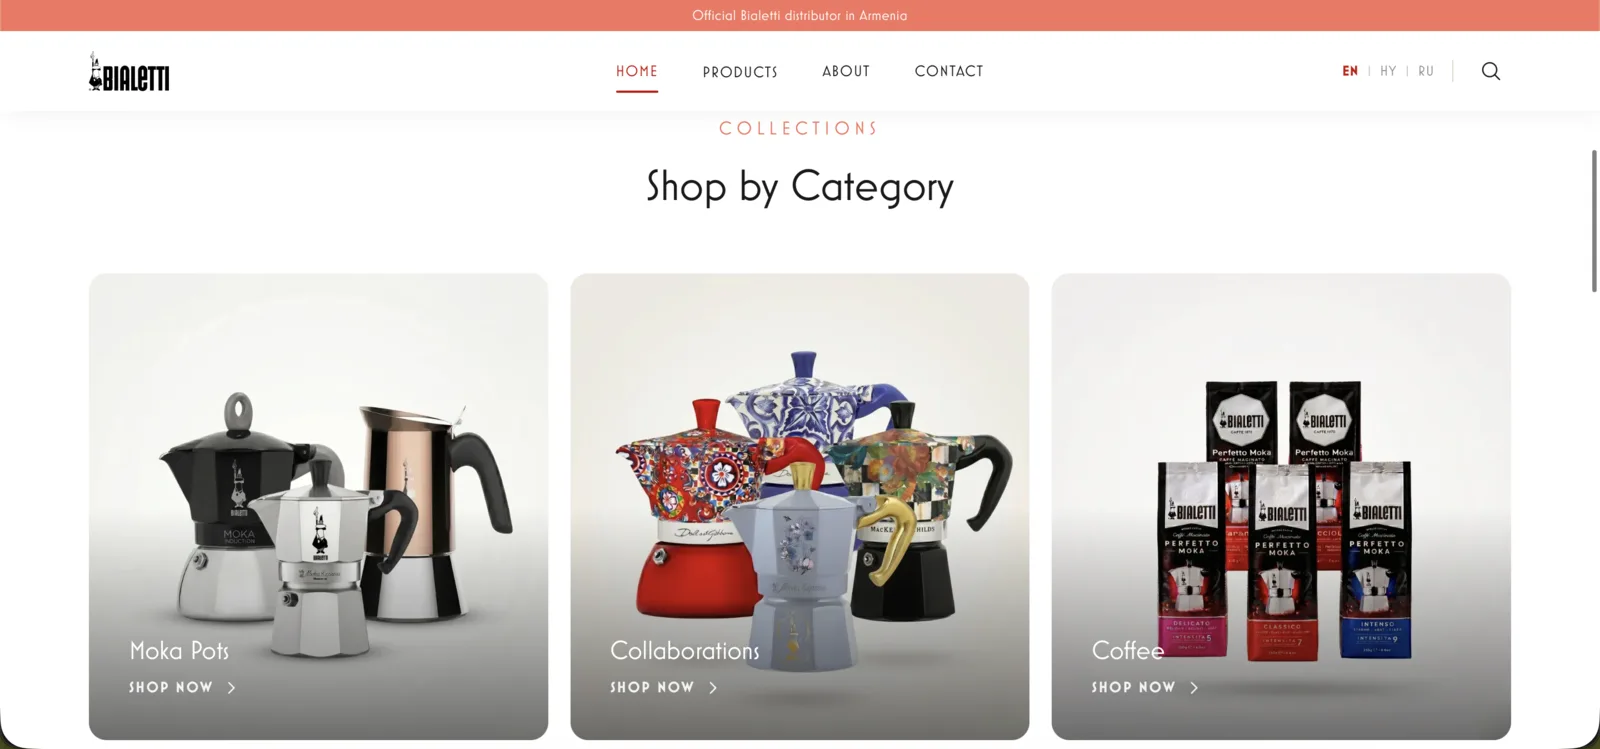Open the Collaborations category image
The width and height of the screenshot is (1600, 749).
point(800,507)
